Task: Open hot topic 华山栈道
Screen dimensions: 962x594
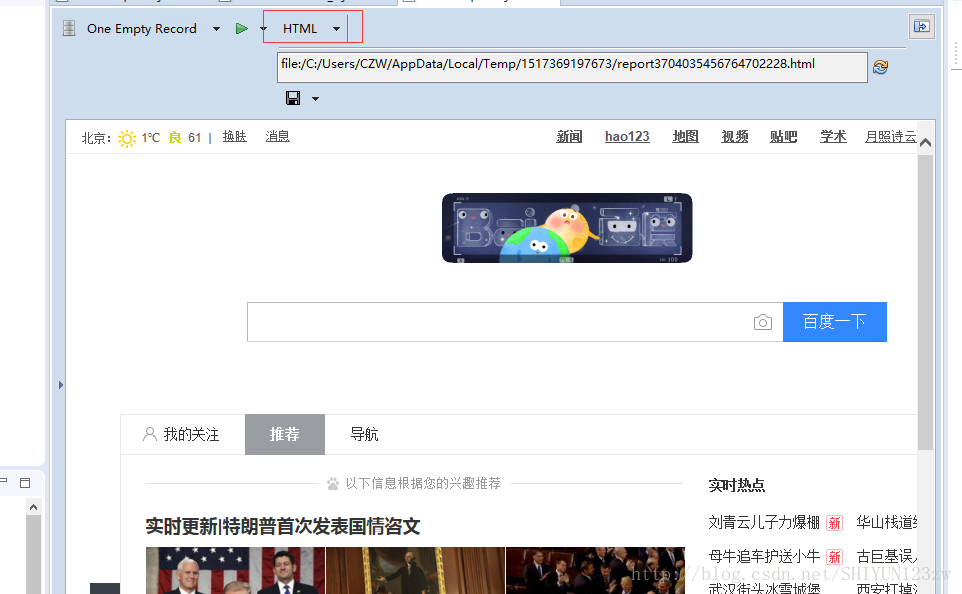Action: point(887,522)
